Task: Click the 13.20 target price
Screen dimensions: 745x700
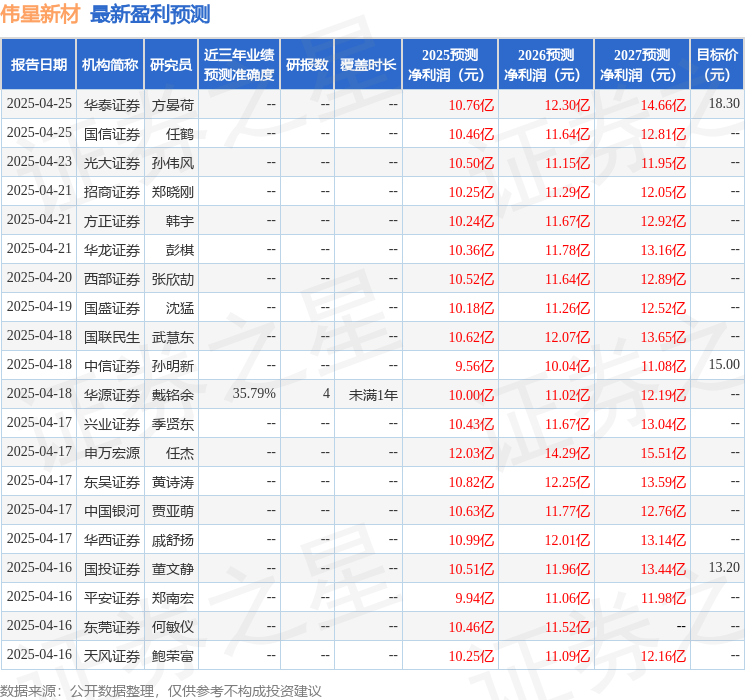Action: click(x=724, y=567)
